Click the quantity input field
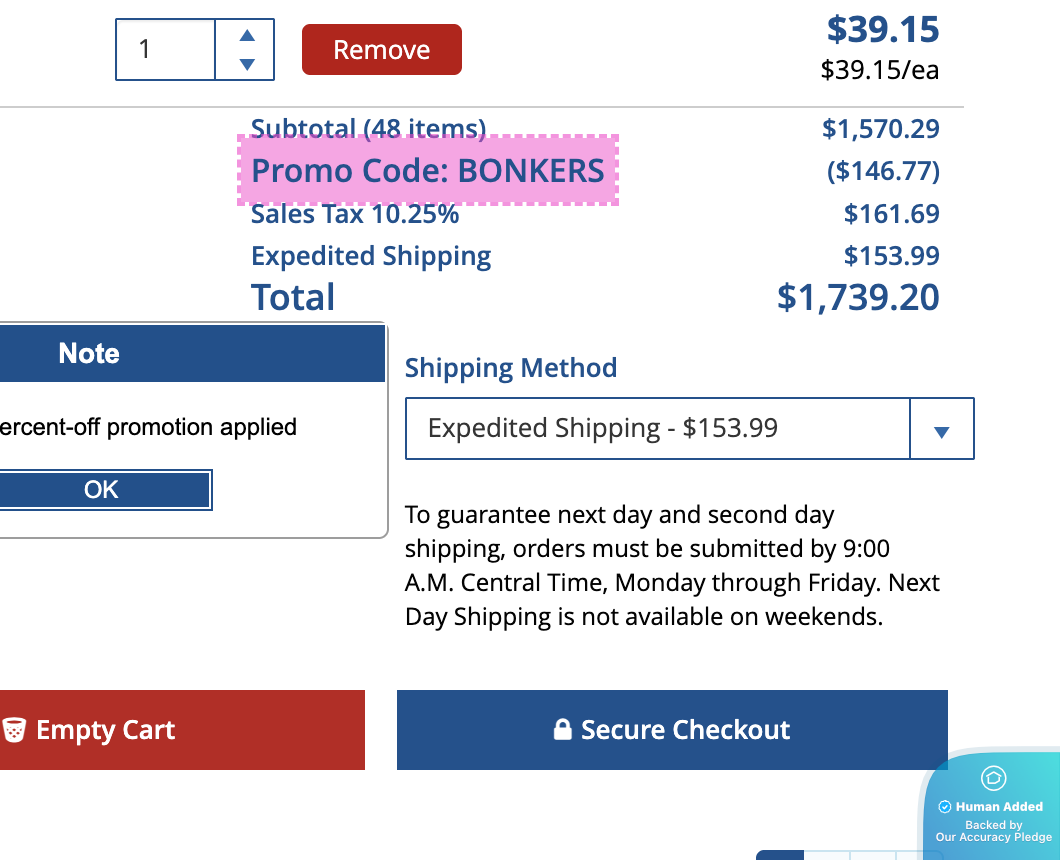The image size is (1060, 860). coord(166,49)
